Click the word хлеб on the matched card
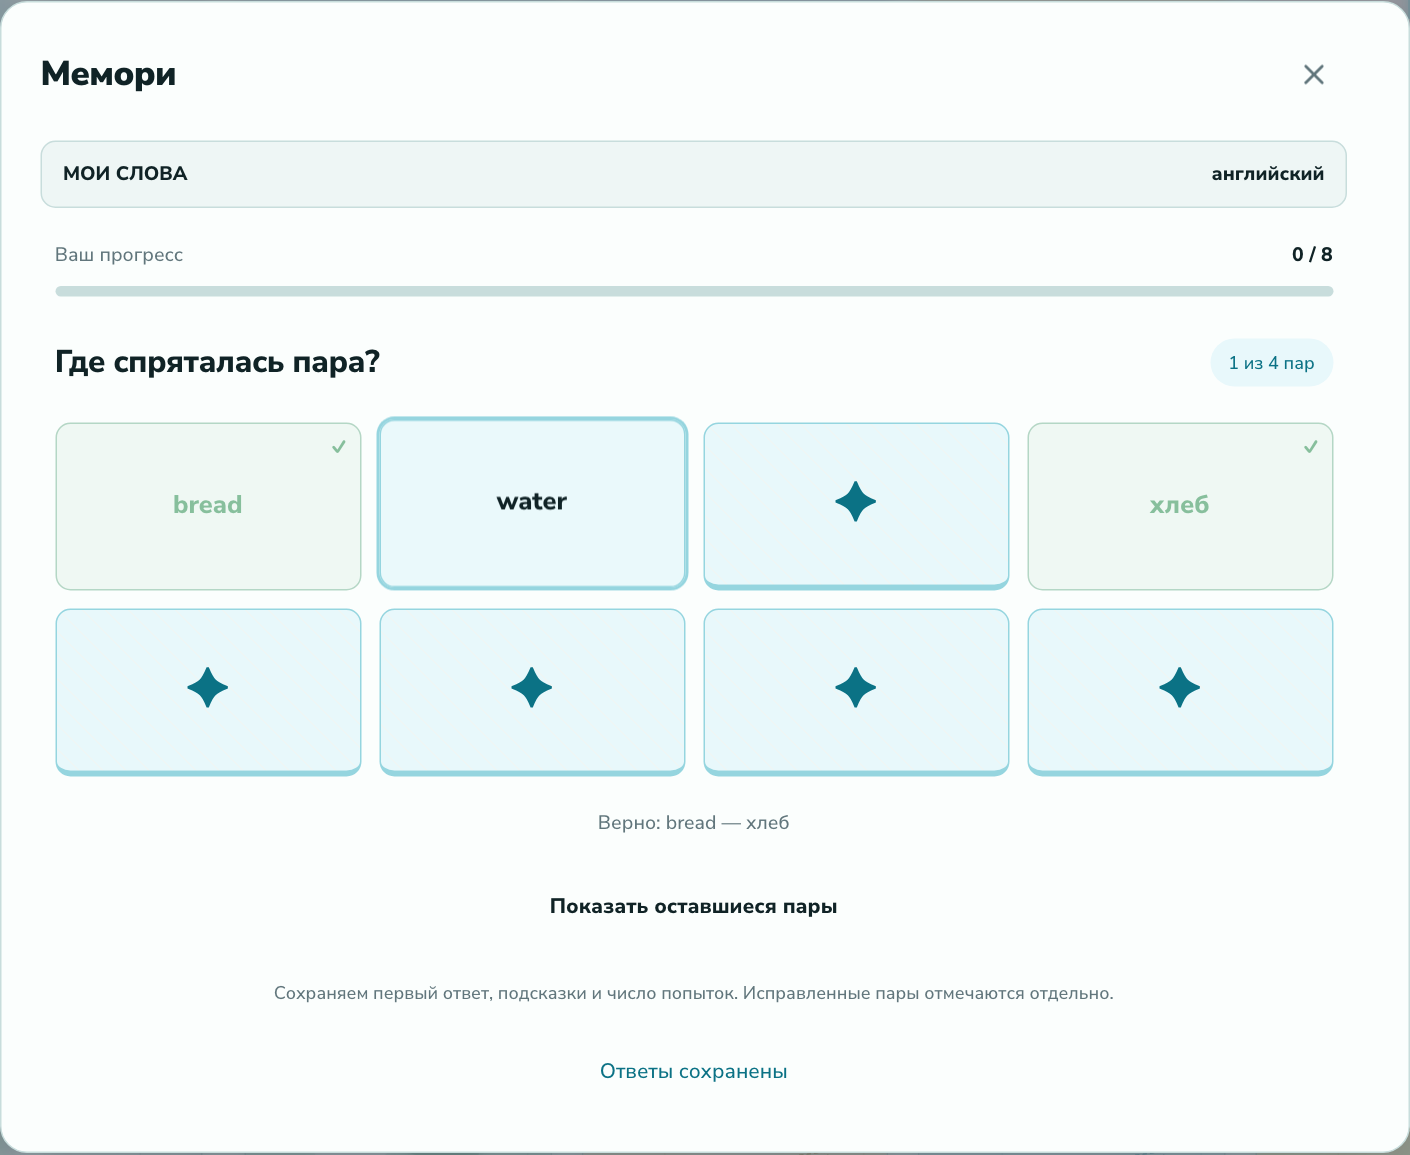Viewport: 1410px width, 1155px height. tap(1180, 504)
